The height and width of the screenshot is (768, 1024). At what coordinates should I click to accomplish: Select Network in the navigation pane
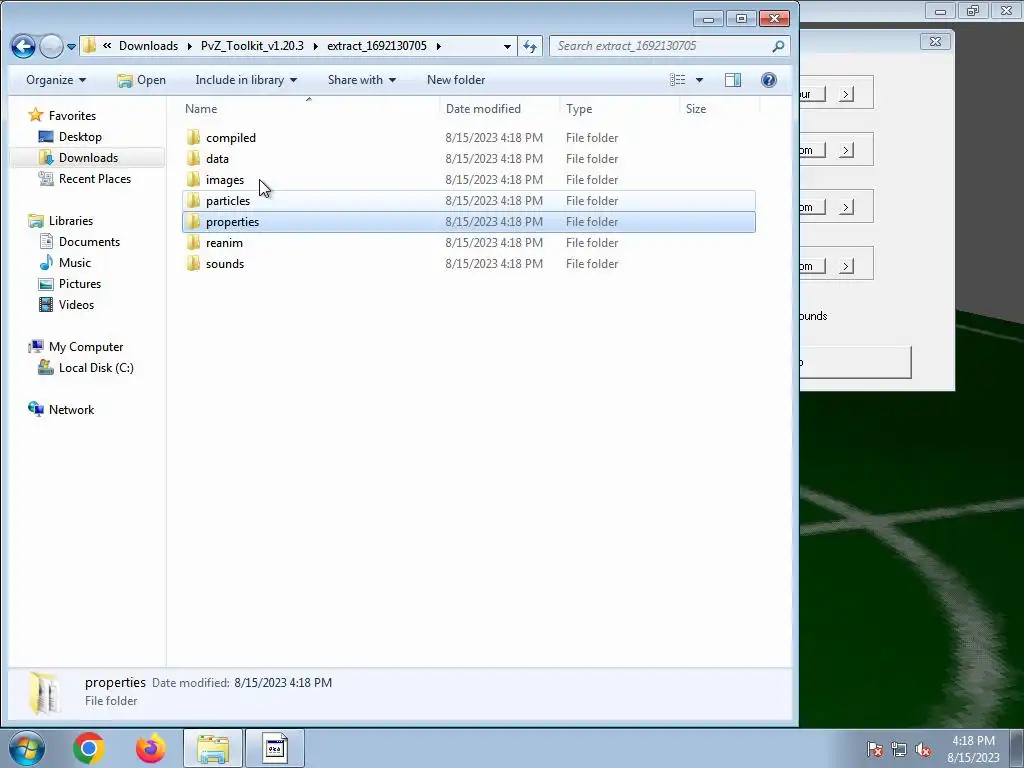(x=71, y=409)
